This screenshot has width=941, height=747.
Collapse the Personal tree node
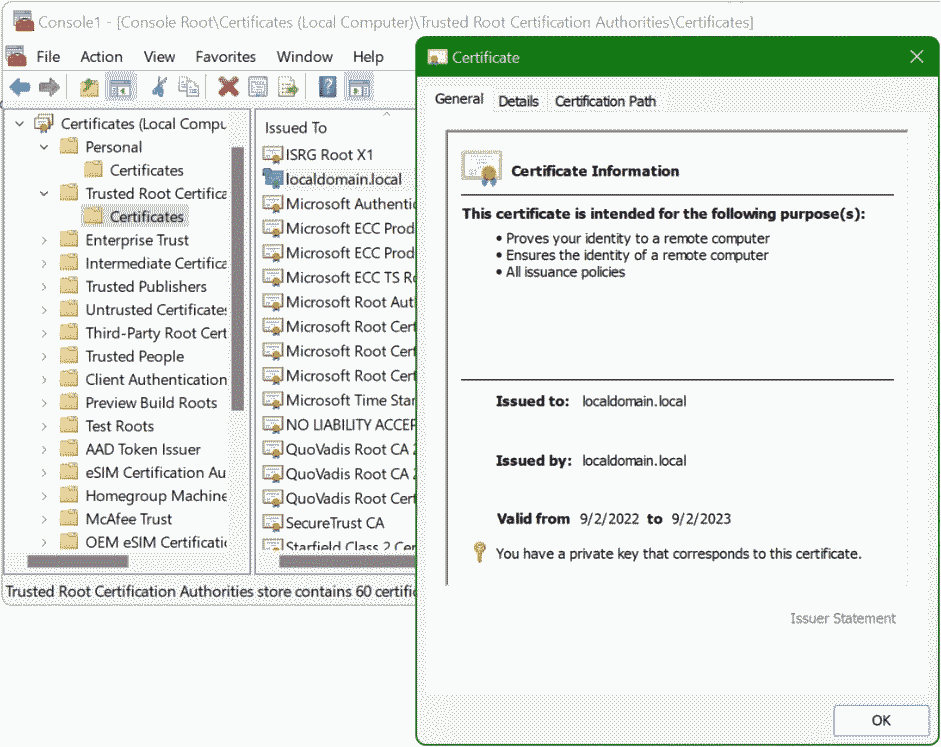pyautogui.click(x=42, y=146)
